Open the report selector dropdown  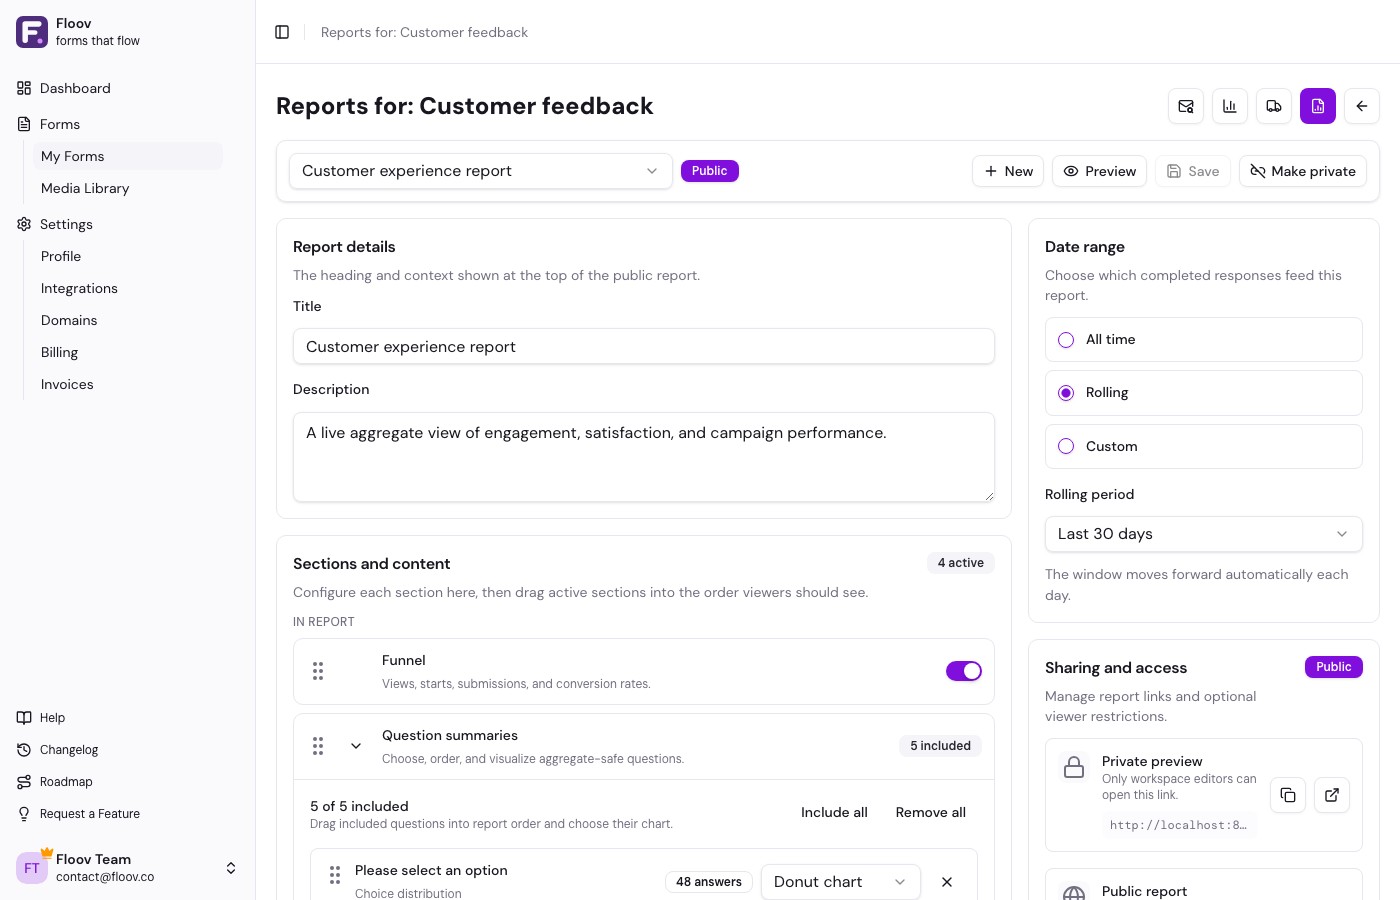point(481,171)
